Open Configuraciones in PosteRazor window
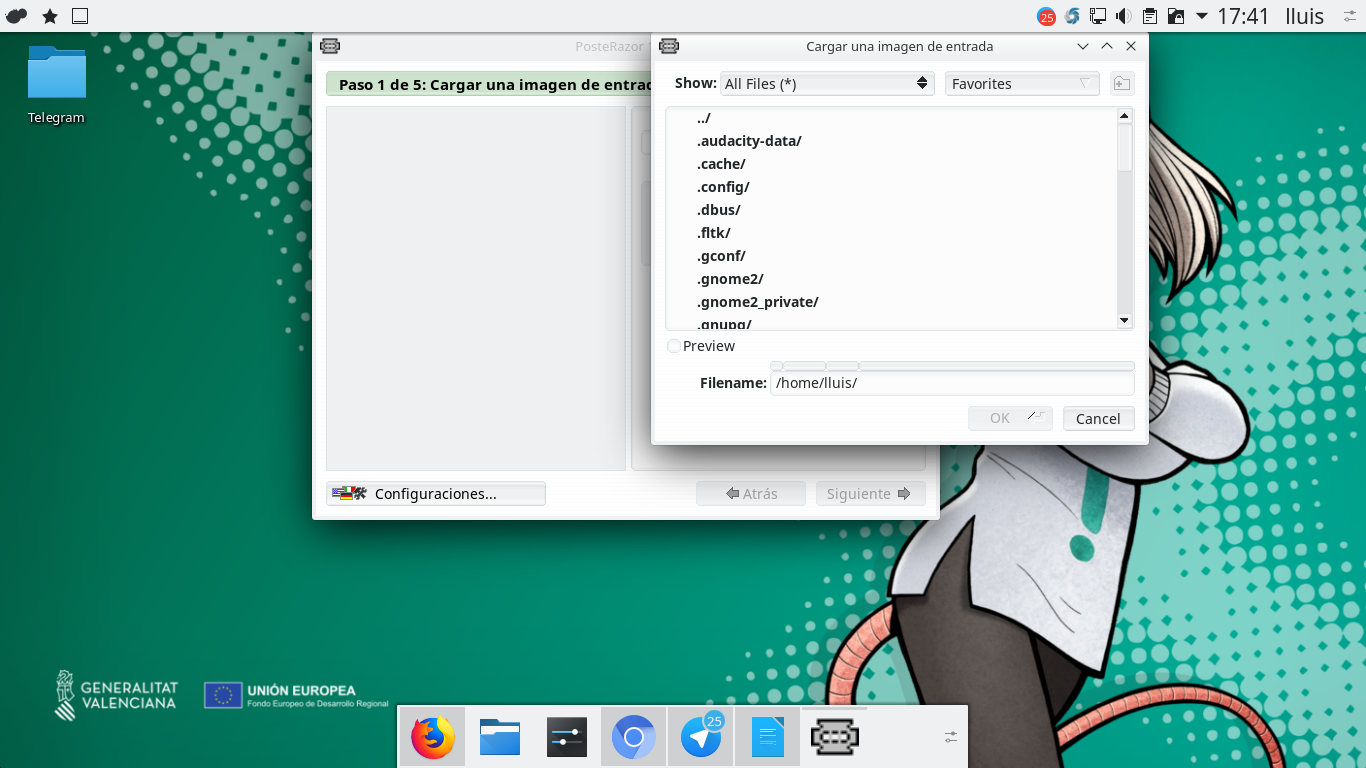Viewport: 1366px width, 768px height. pyautogui.click(x=436, y=494)
